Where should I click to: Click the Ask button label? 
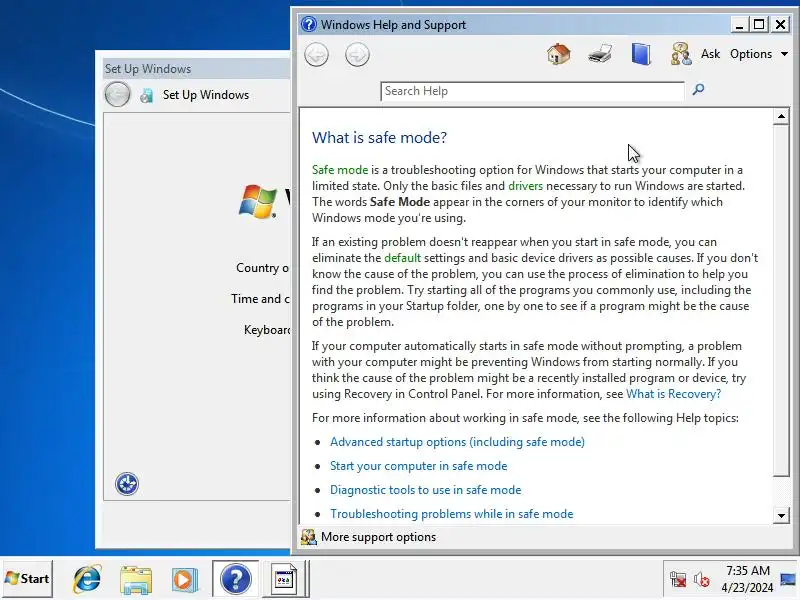(710, 54)
